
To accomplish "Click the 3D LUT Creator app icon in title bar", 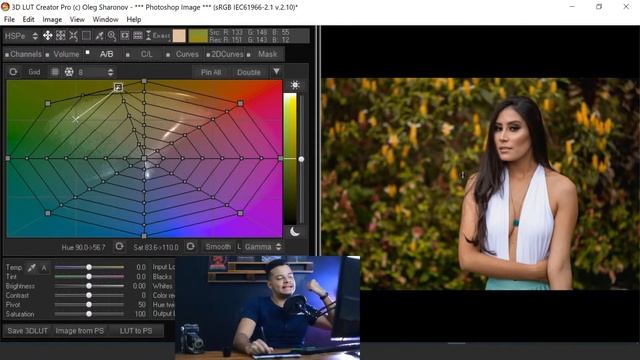I will pyautogui.click(x=5, y=6).
